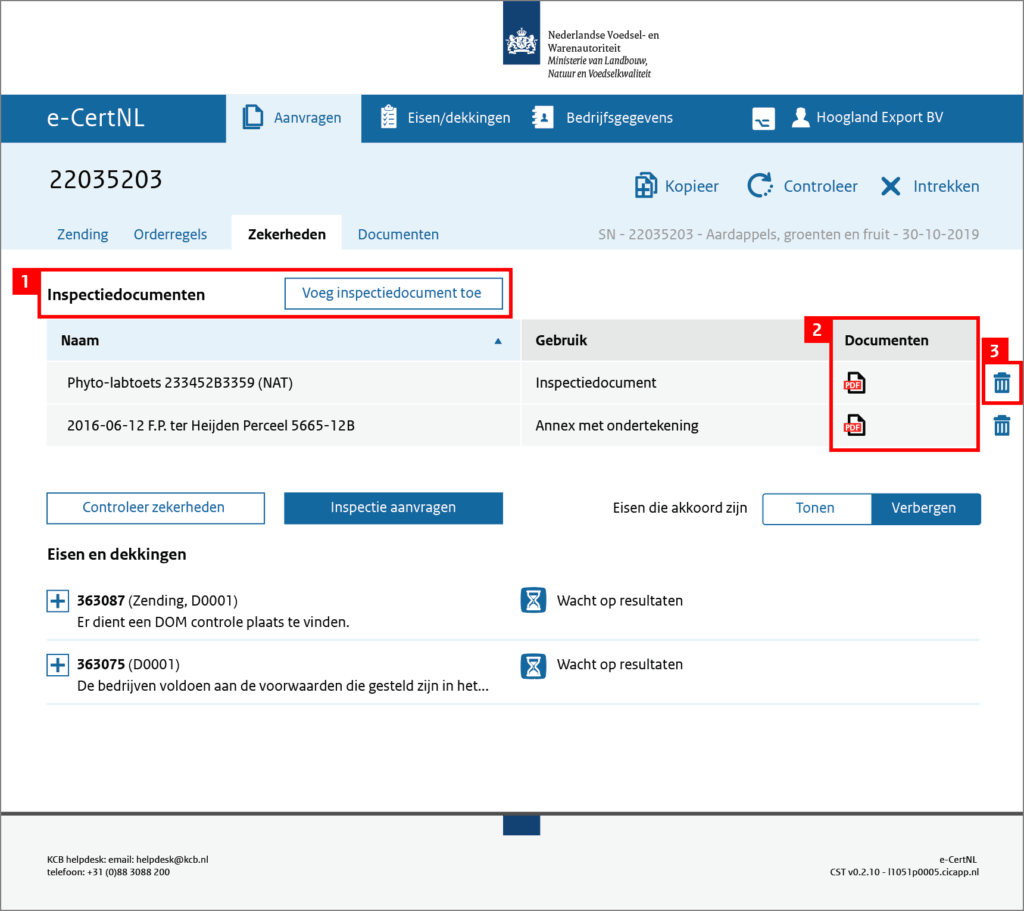
Task: Click Wacht op resultaten for 363075
Action: [x=620, y=665]
